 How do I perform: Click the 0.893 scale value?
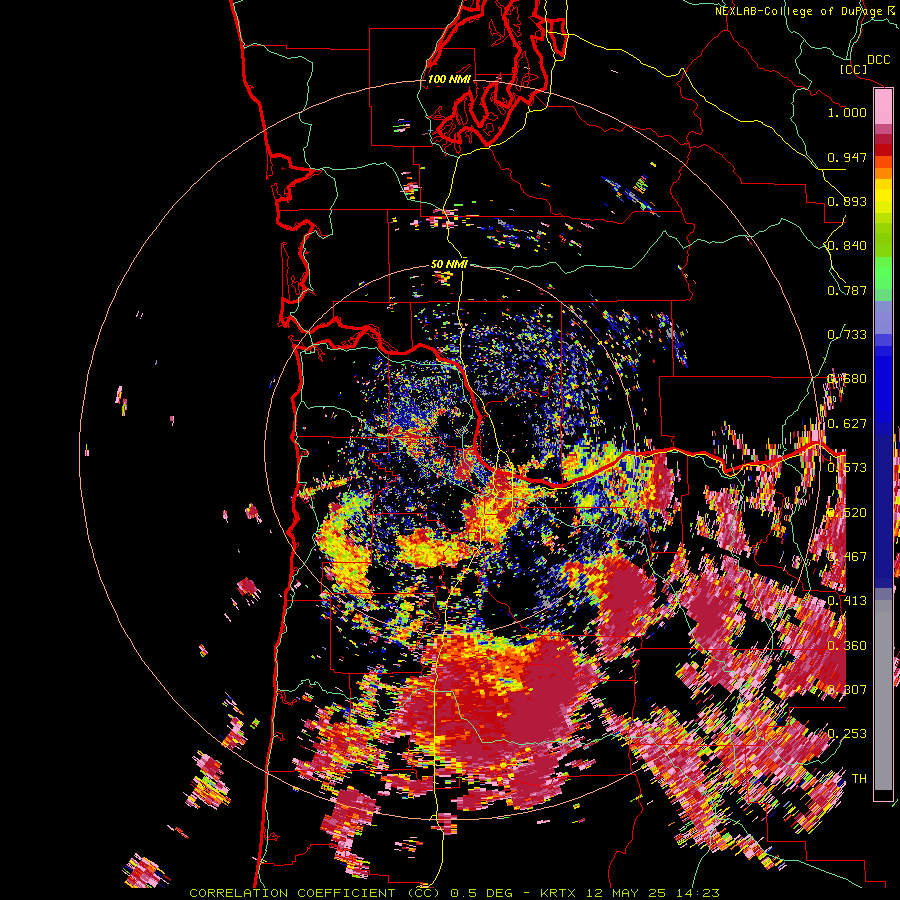coord(847,201)
